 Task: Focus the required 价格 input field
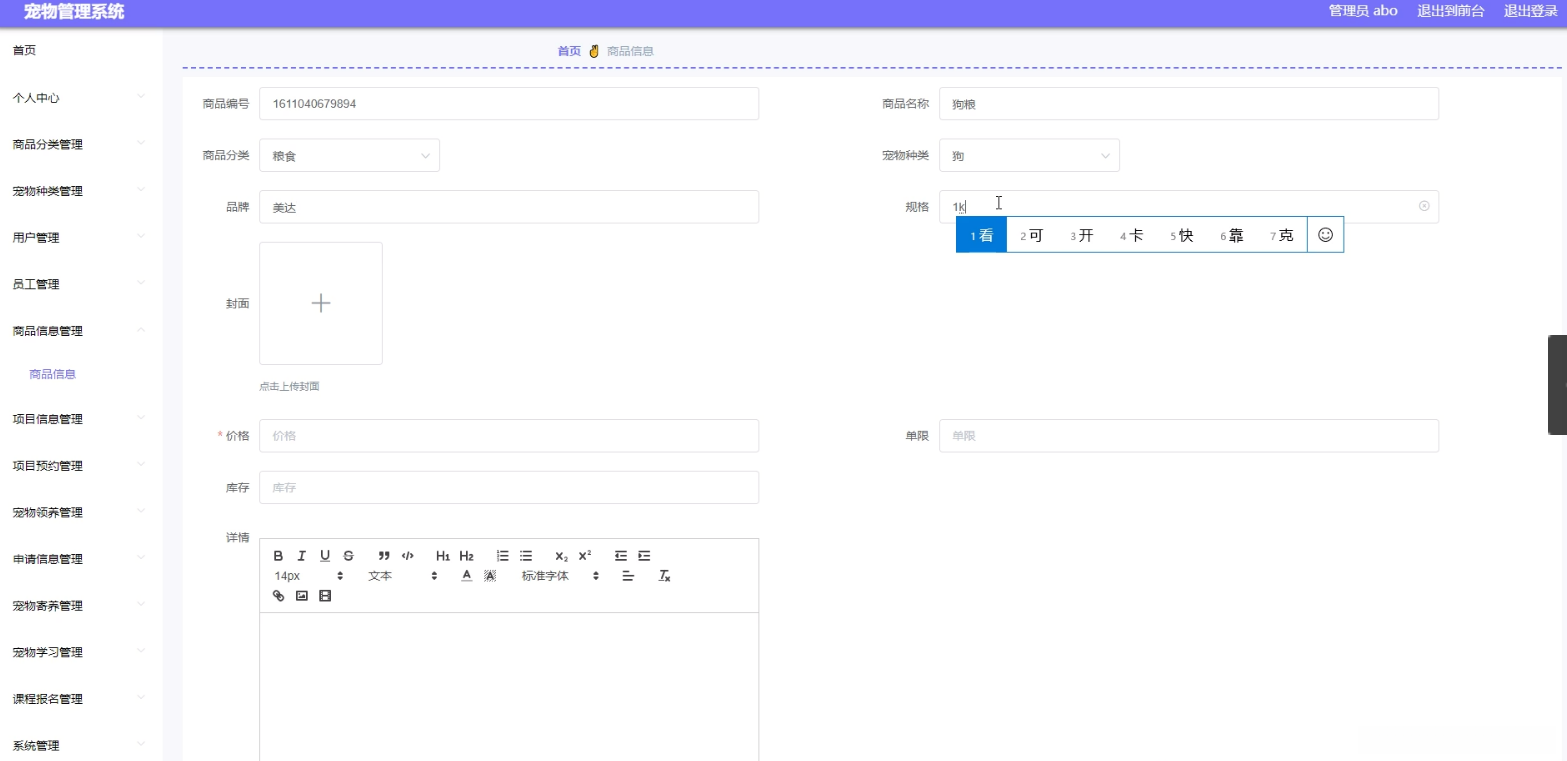pyautogui.click(x=509, y=436)
